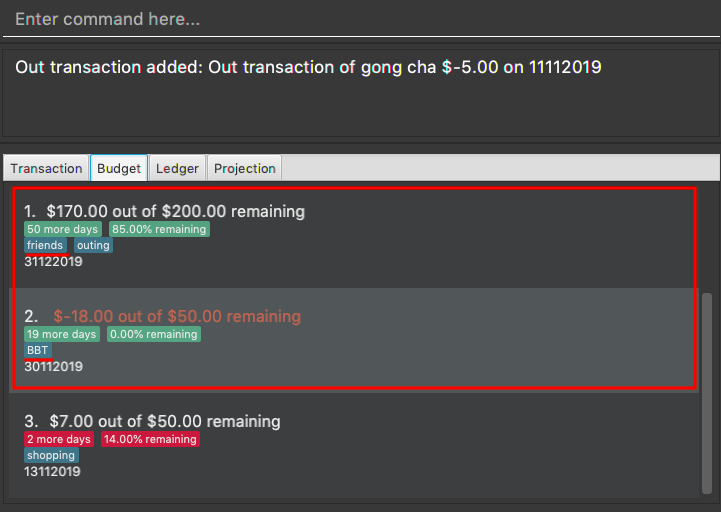The height and width of the screenshot is (512, 721).
Task: Click the shopping category tag
Action: coord(51,455)
